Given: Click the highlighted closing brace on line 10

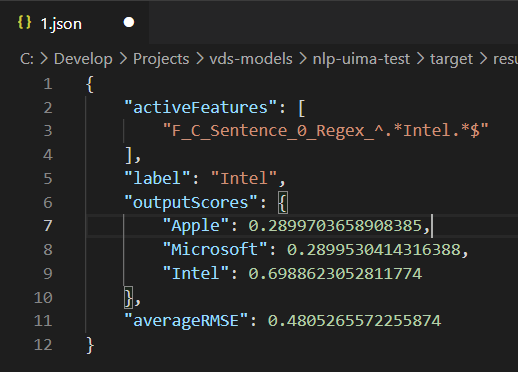Looking at the screenshot, I should coord(128,297).
